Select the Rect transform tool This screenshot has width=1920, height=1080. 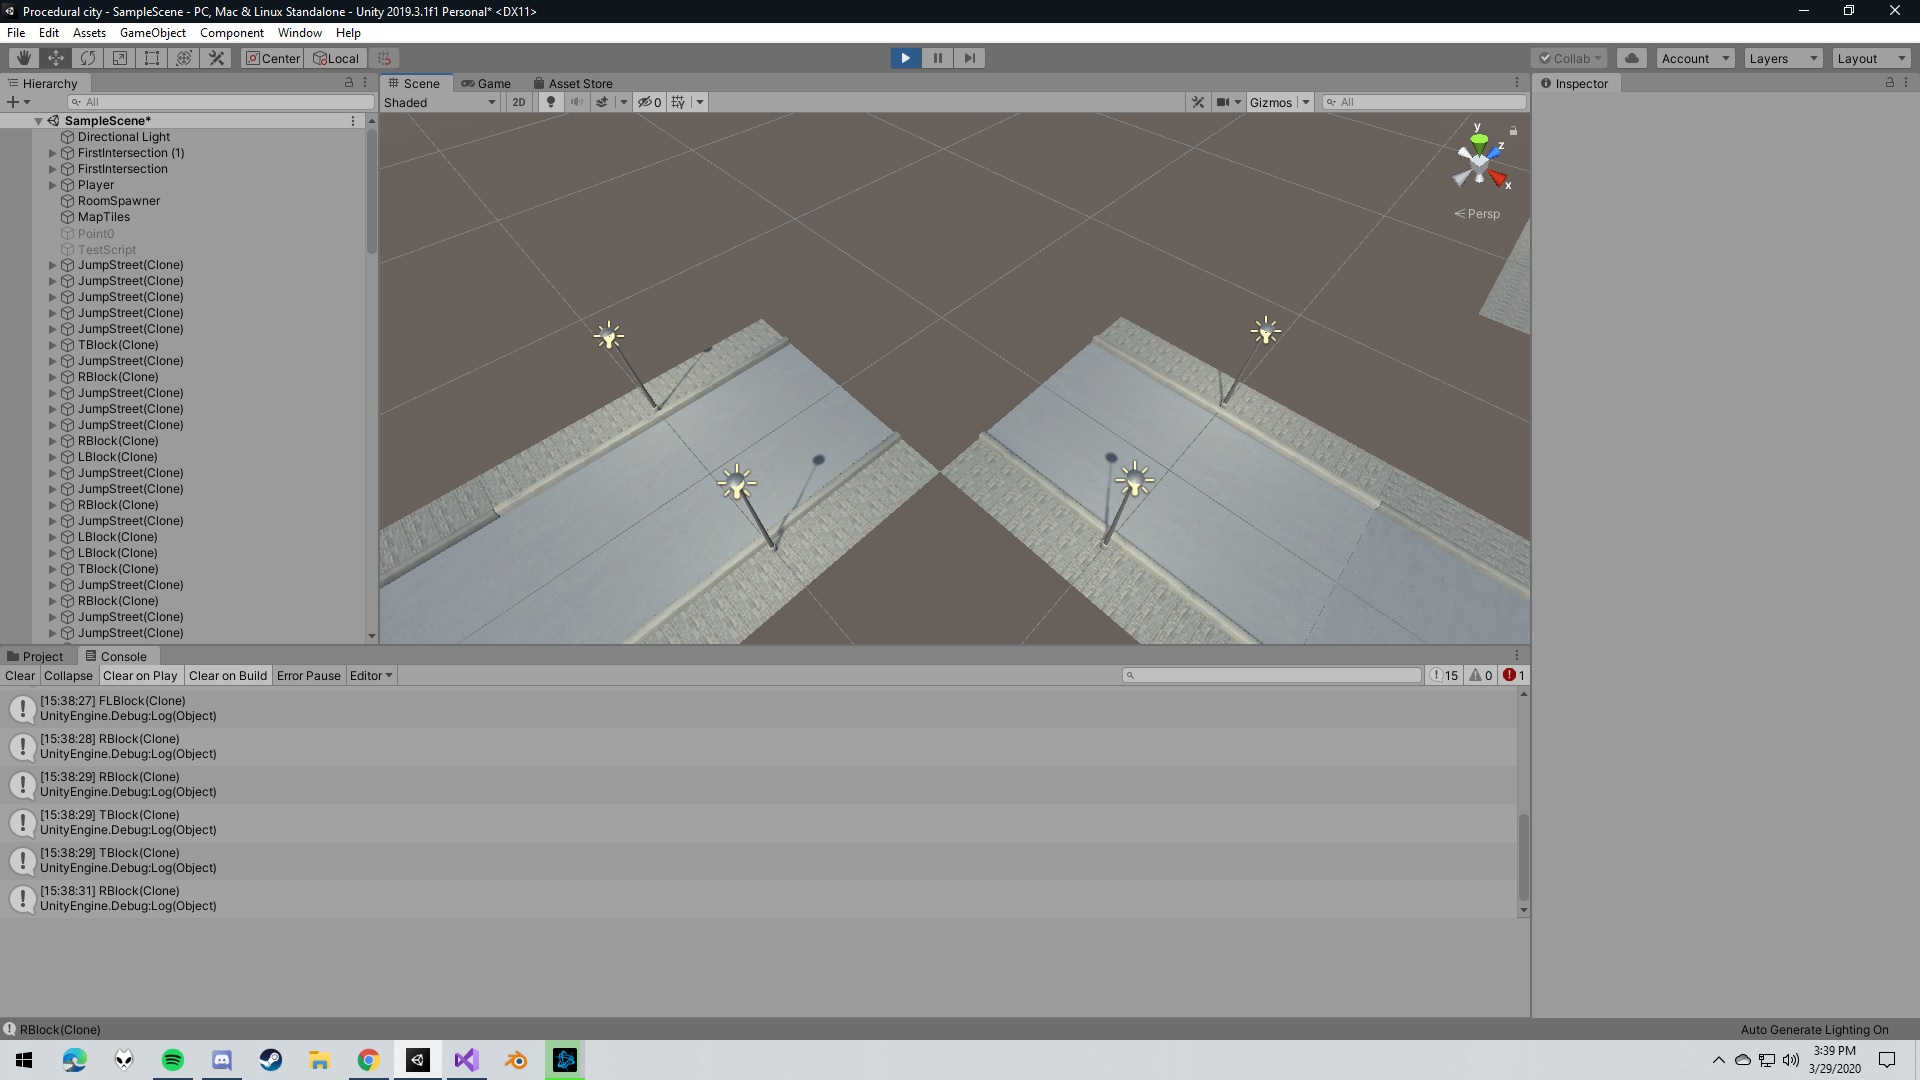tap(152, 58)
